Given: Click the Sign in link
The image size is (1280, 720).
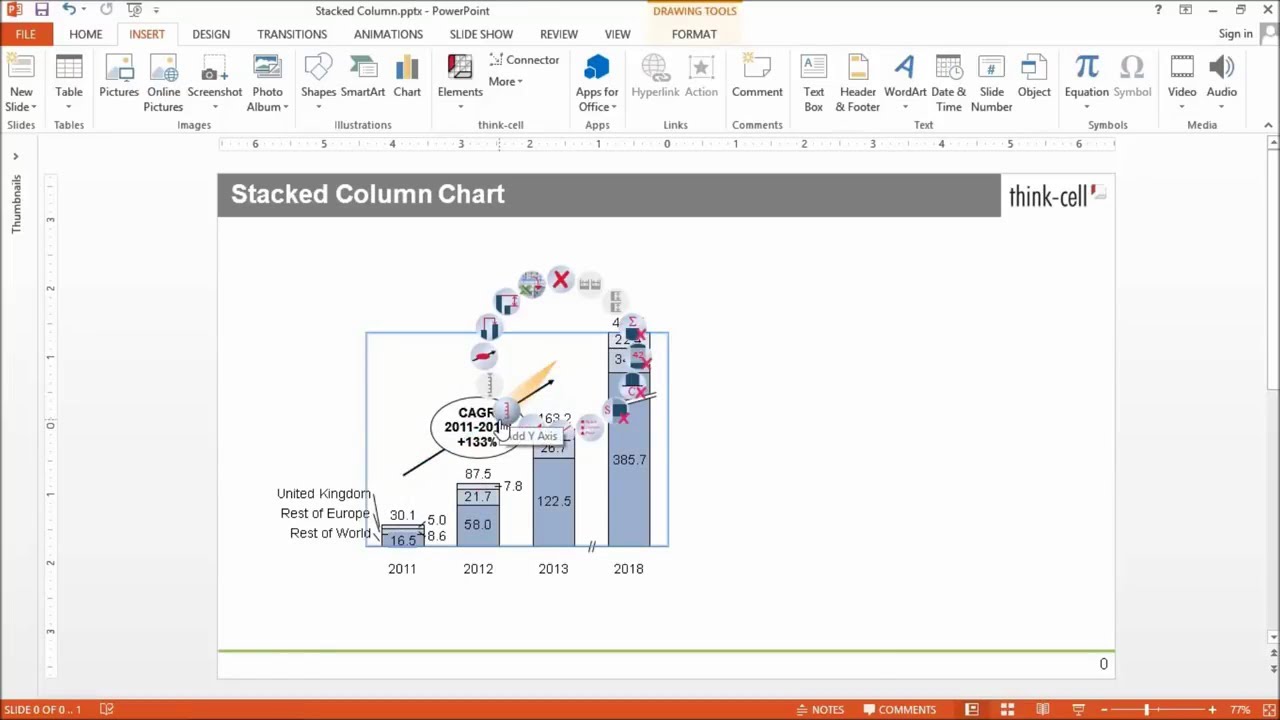Looking at the screenshot, I should [1235, 34].
